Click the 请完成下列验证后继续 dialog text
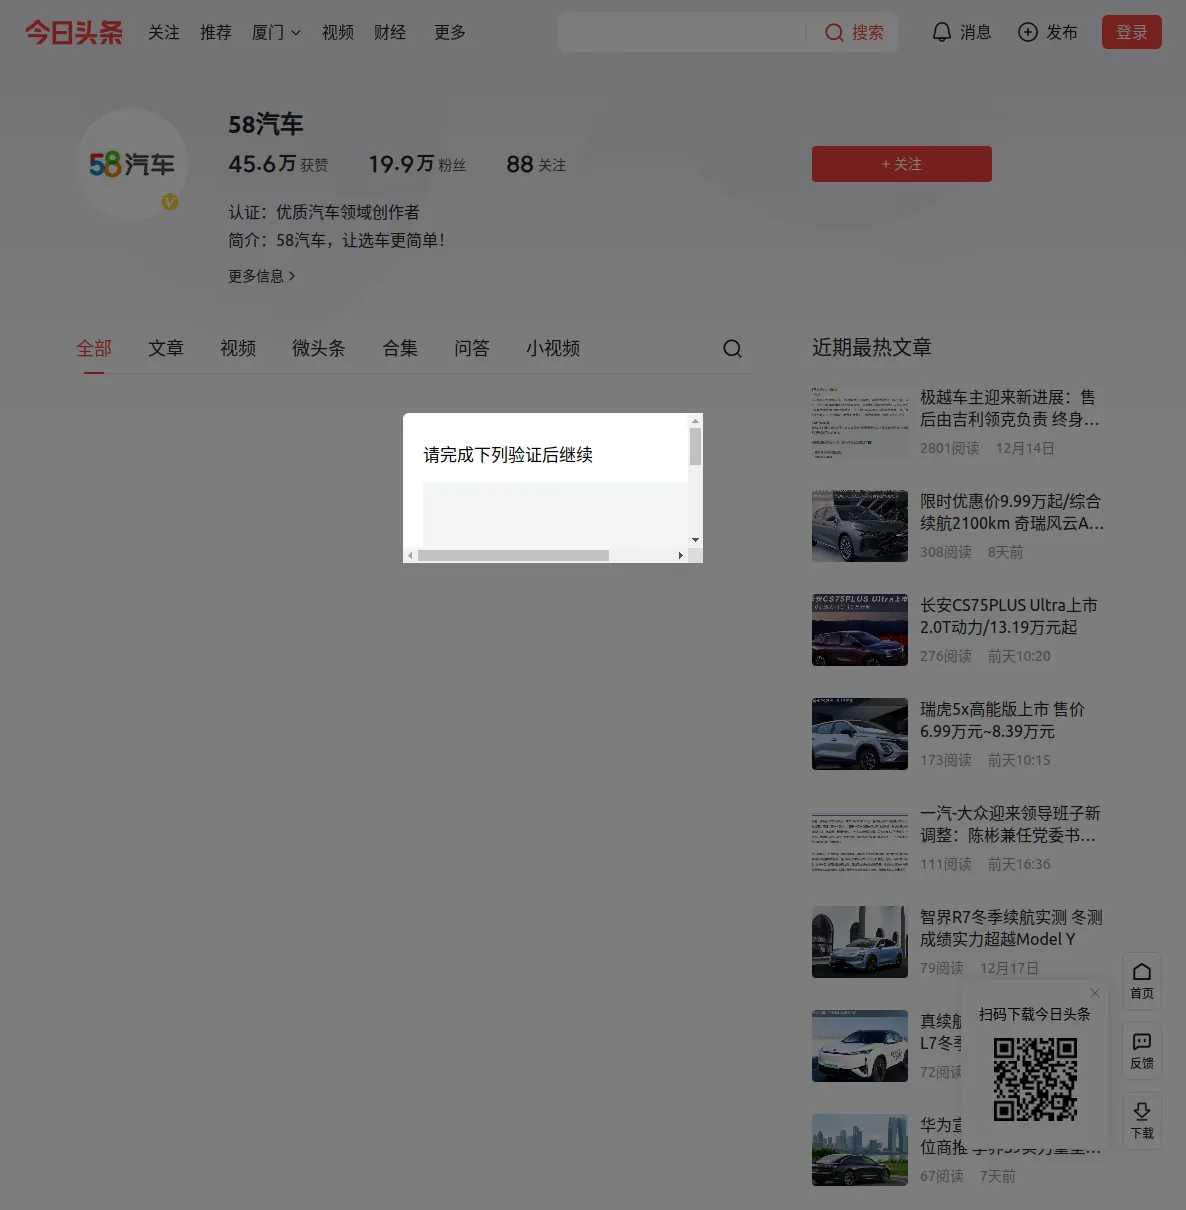Viewport: 1186px width, 1210px height. (508, 455)
